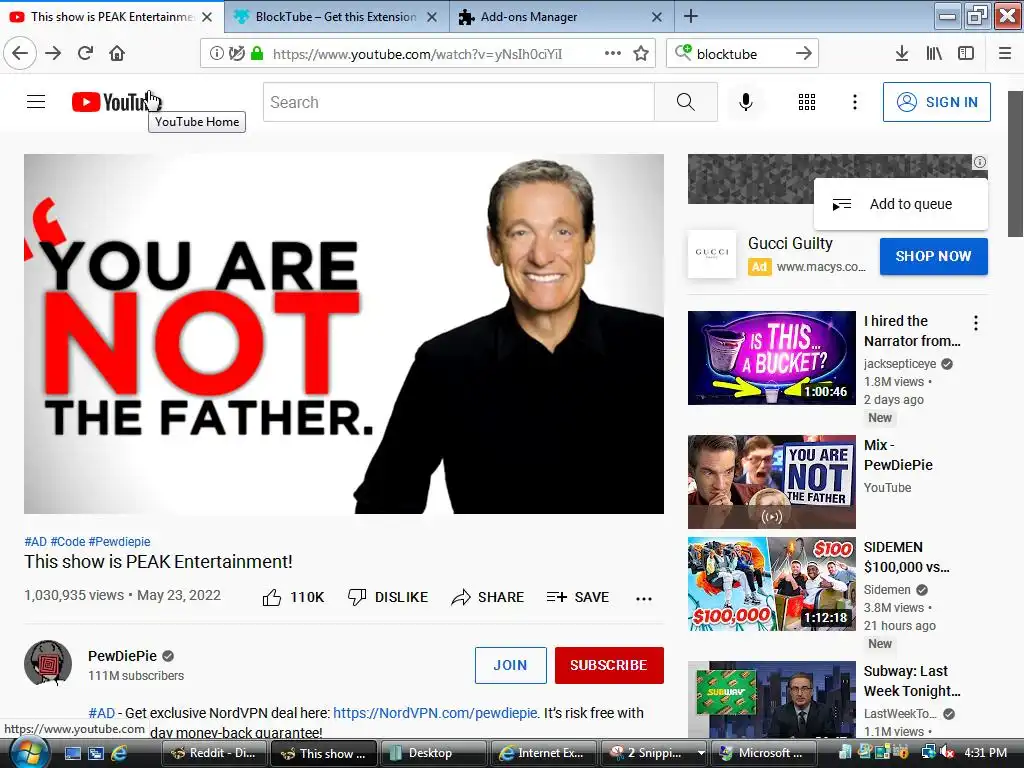Screen dimensions: 1024x768
Task: Choose Add to queue from the popup
Action: click(901, 204)
